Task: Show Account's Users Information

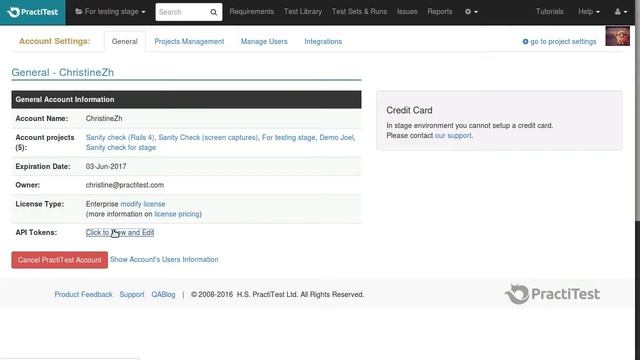Action: (x=164, y=259)
